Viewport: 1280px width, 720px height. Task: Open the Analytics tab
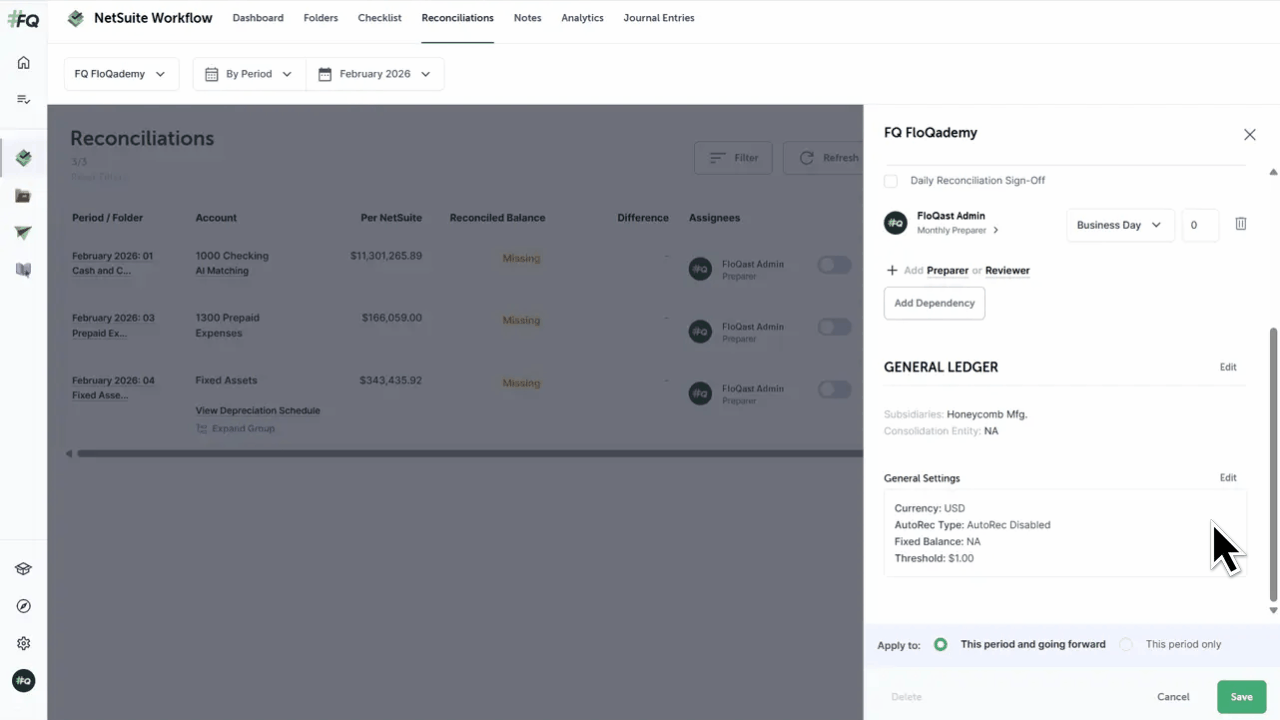coord(582,18)
